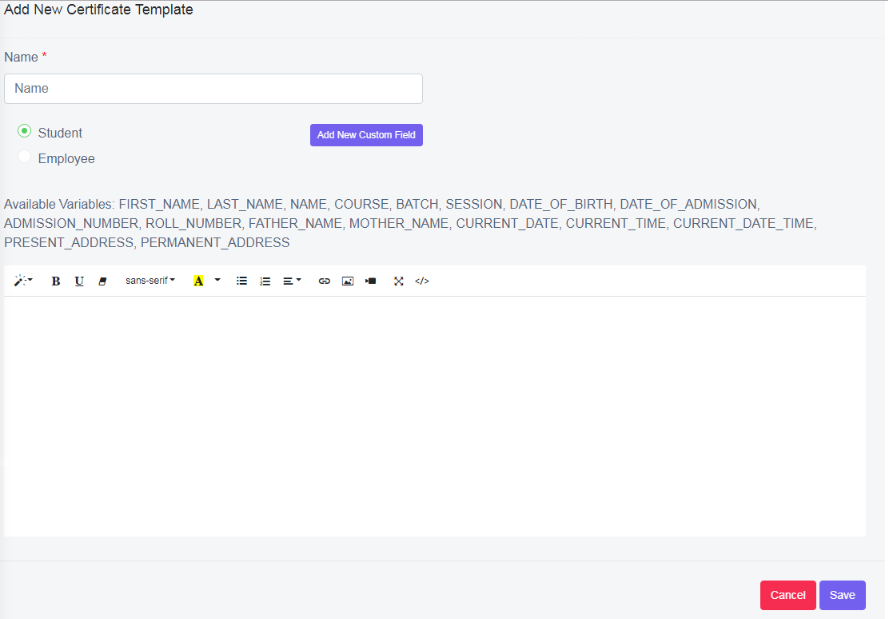Open the magic wand style menu
888x619 pixels.
23,281
